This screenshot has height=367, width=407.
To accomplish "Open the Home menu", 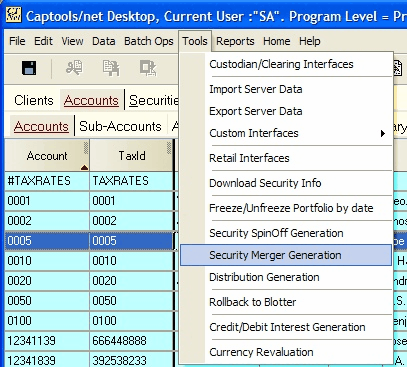I will pyautogui.click(x=277, y=41).
